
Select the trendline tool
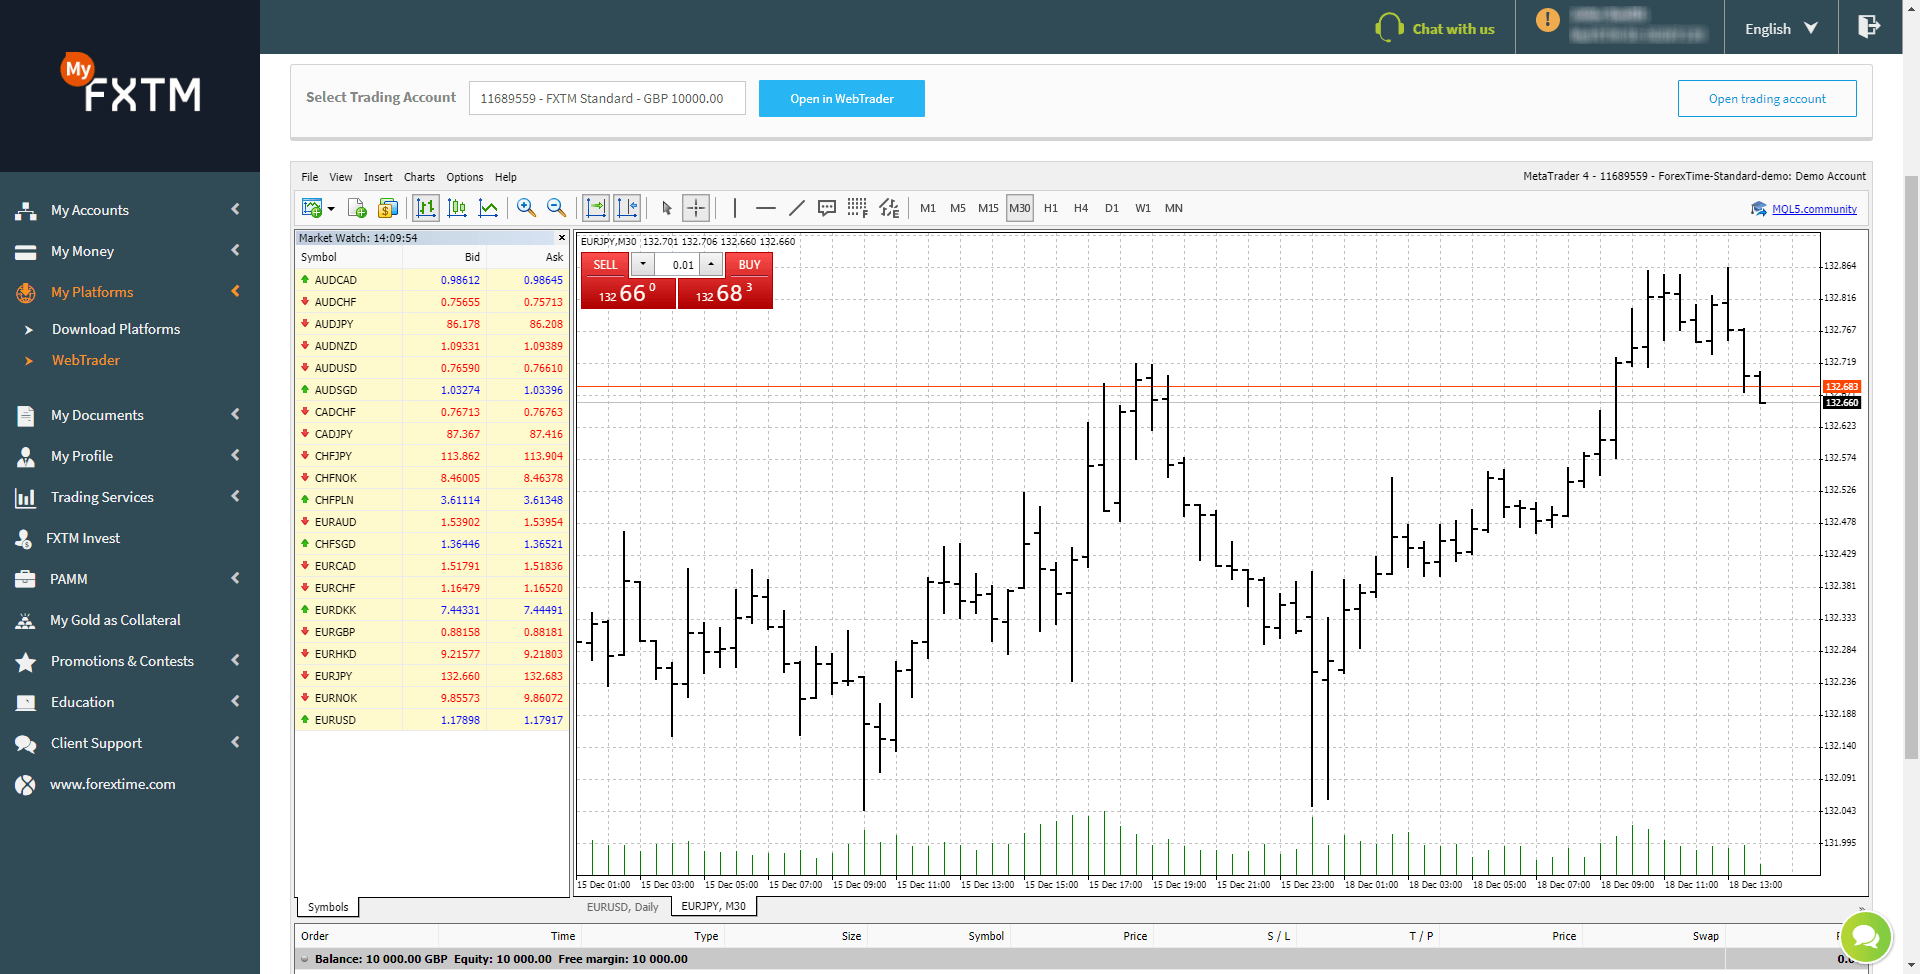797,208
